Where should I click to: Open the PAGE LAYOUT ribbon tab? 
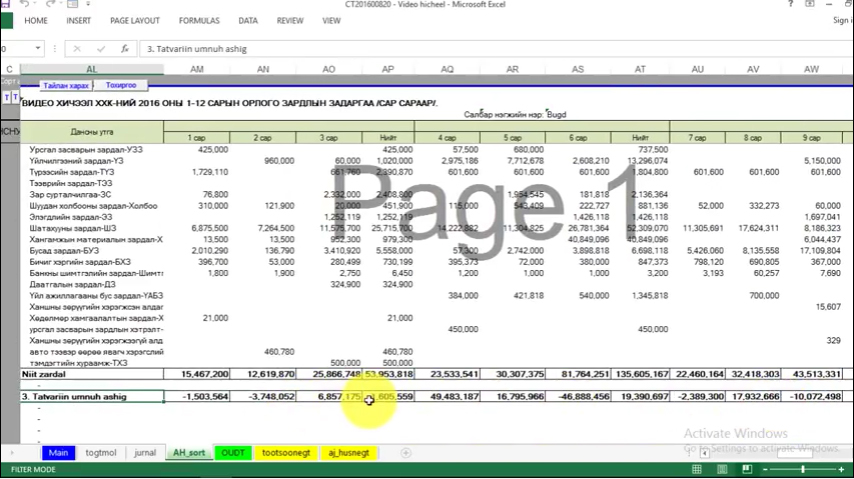[x=134, y=20]
